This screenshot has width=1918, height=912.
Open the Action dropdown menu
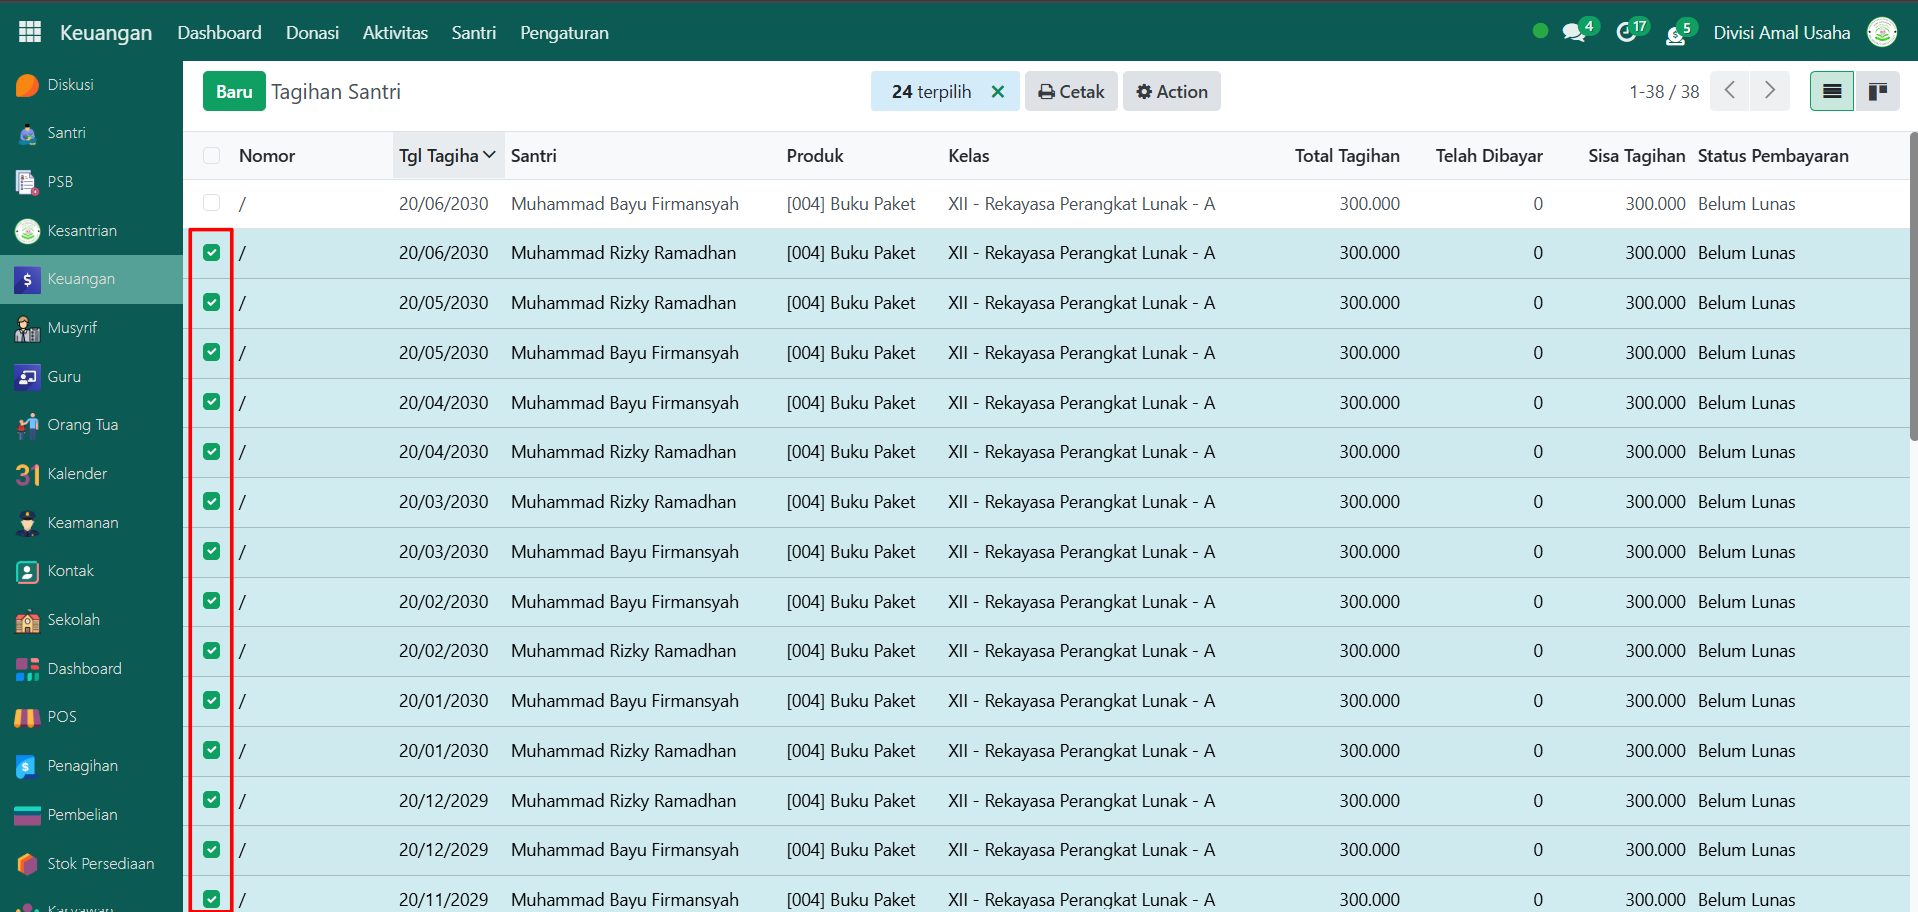click(x=1171, y=92)
